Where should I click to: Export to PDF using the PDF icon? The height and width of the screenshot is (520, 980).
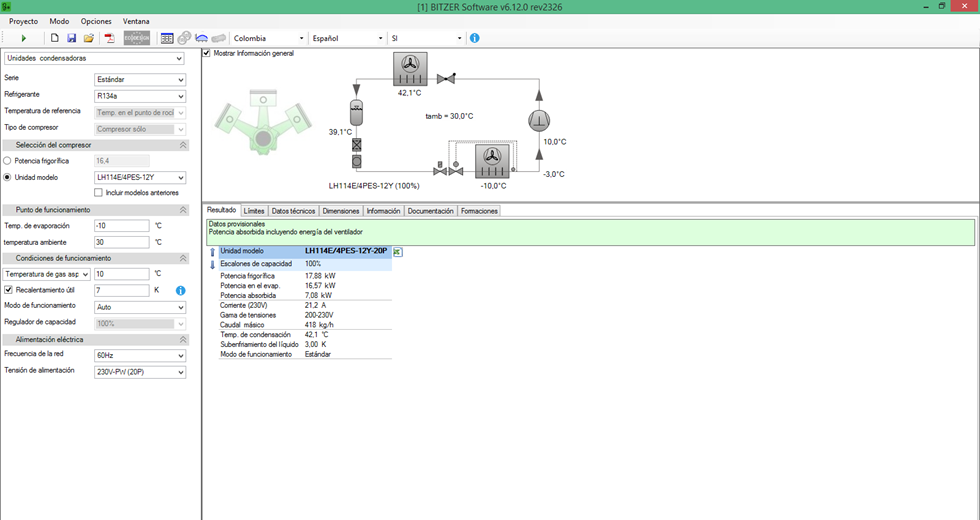(109, 38)
